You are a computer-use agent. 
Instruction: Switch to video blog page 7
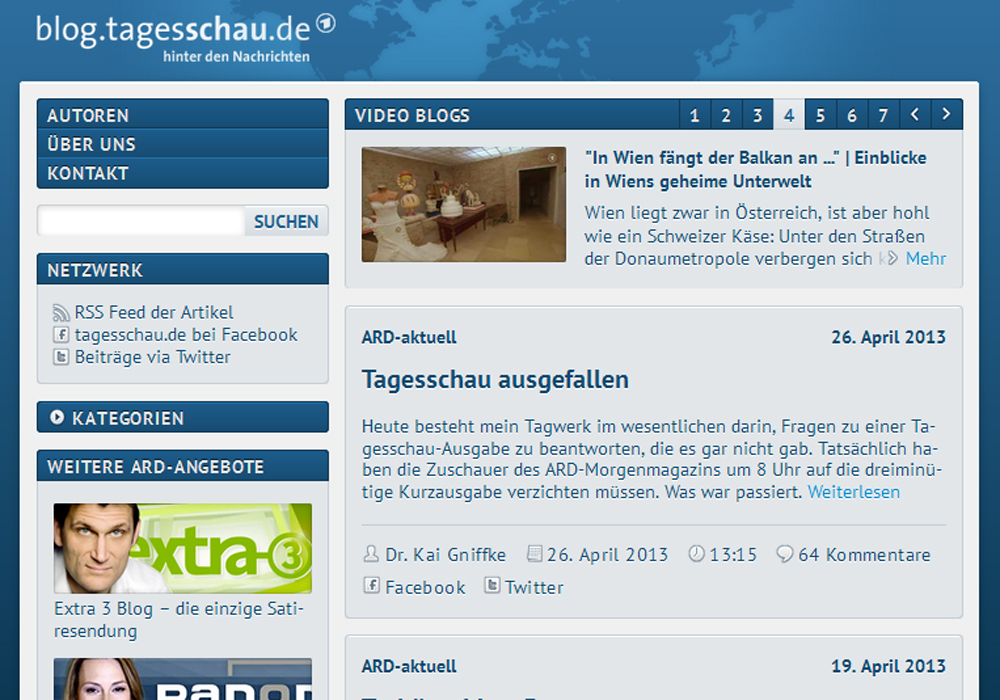tap(883, 115)
